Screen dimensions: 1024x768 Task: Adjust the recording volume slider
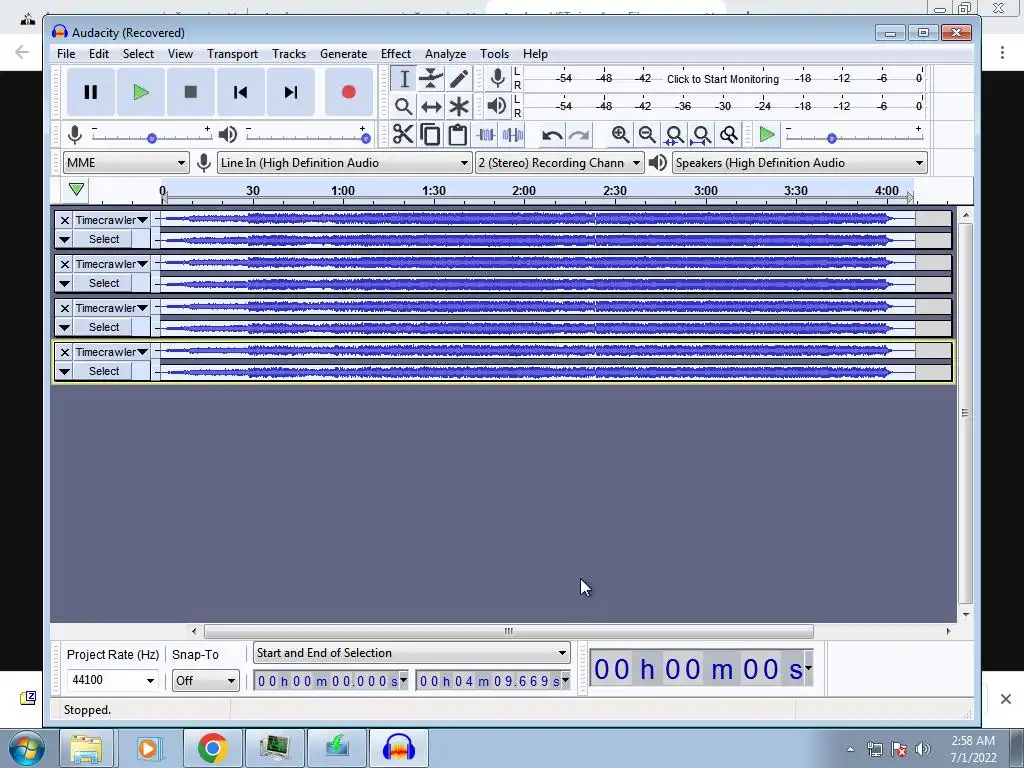coord(152,138)
